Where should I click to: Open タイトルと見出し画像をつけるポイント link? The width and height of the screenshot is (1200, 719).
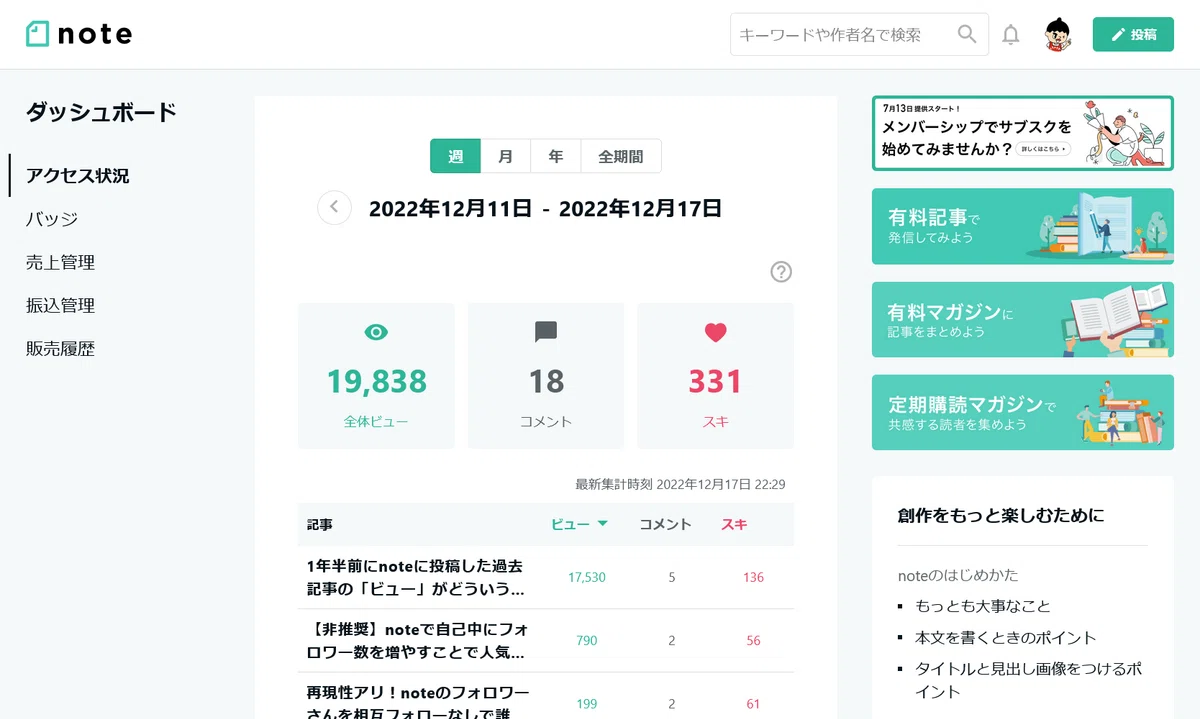click(x=1029, y=680)
